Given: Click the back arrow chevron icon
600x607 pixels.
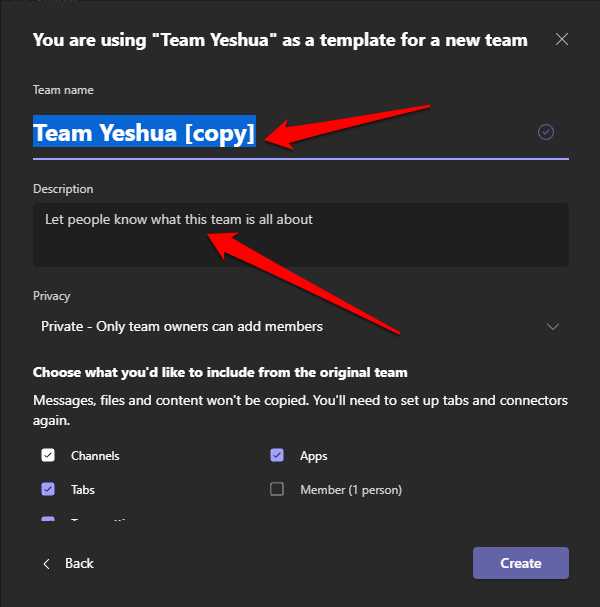Looking at the screenshot, I should coord(46,564).
